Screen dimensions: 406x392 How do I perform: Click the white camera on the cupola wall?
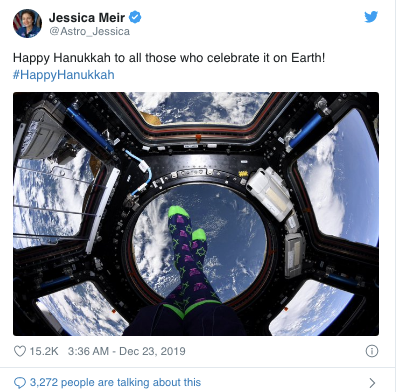[270, 192]
